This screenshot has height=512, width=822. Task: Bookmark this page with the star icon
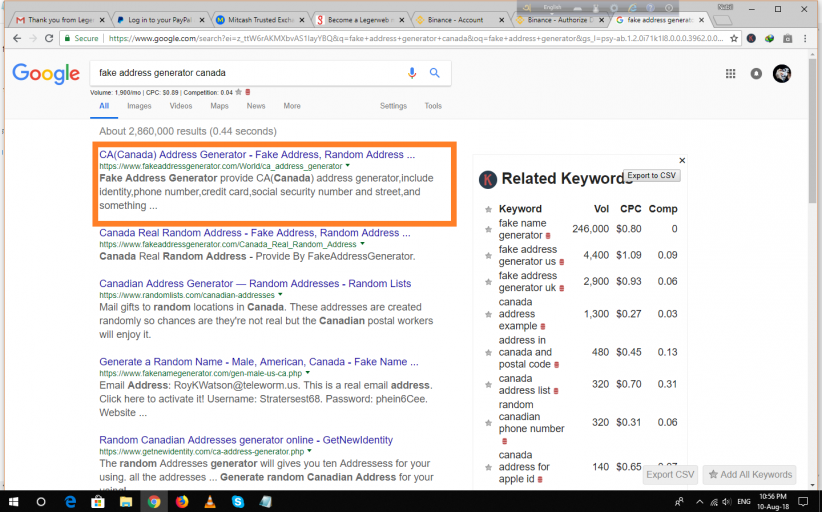click(733, 38)
